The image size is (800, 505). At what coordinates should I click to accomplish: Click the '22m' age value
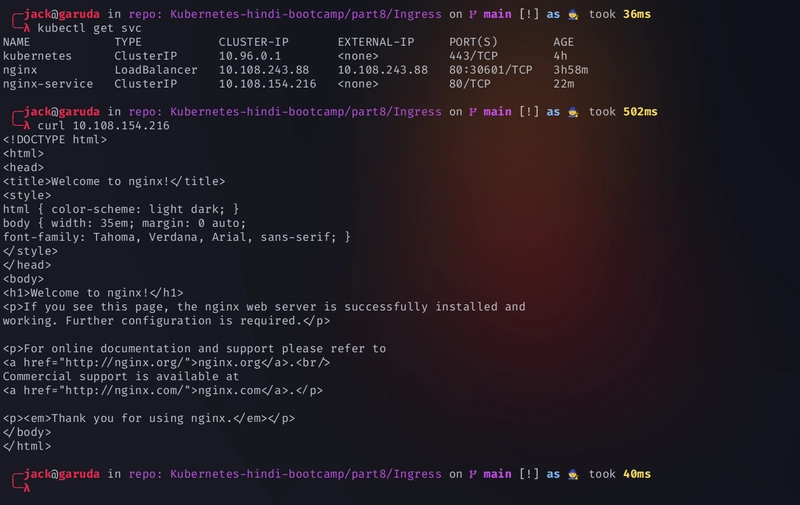click(563, 84)
